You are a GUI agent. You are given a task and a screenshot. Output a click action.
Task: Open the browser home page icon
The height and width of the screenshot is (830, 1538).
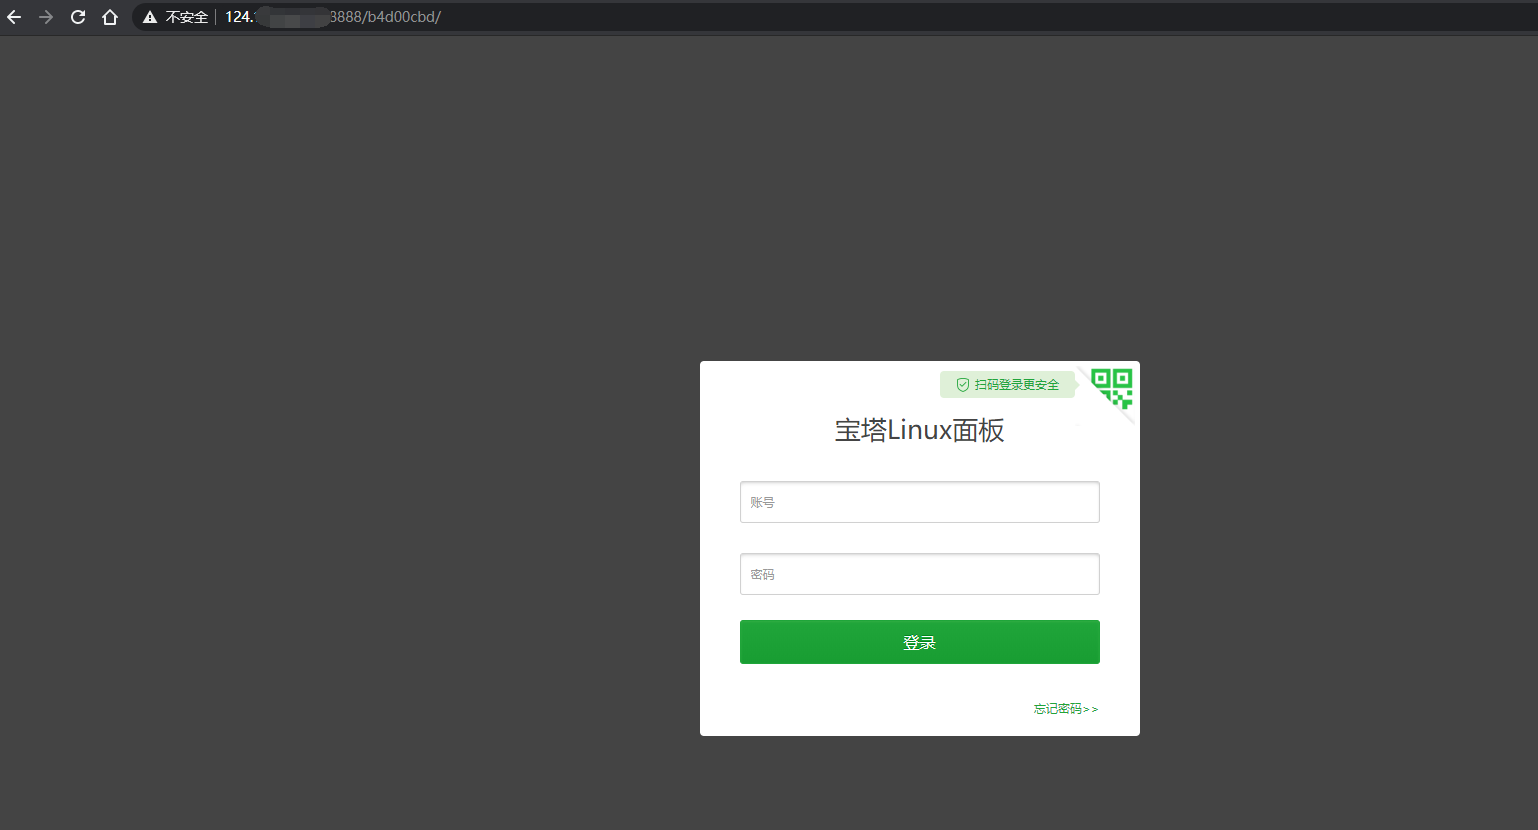(110, 17)
